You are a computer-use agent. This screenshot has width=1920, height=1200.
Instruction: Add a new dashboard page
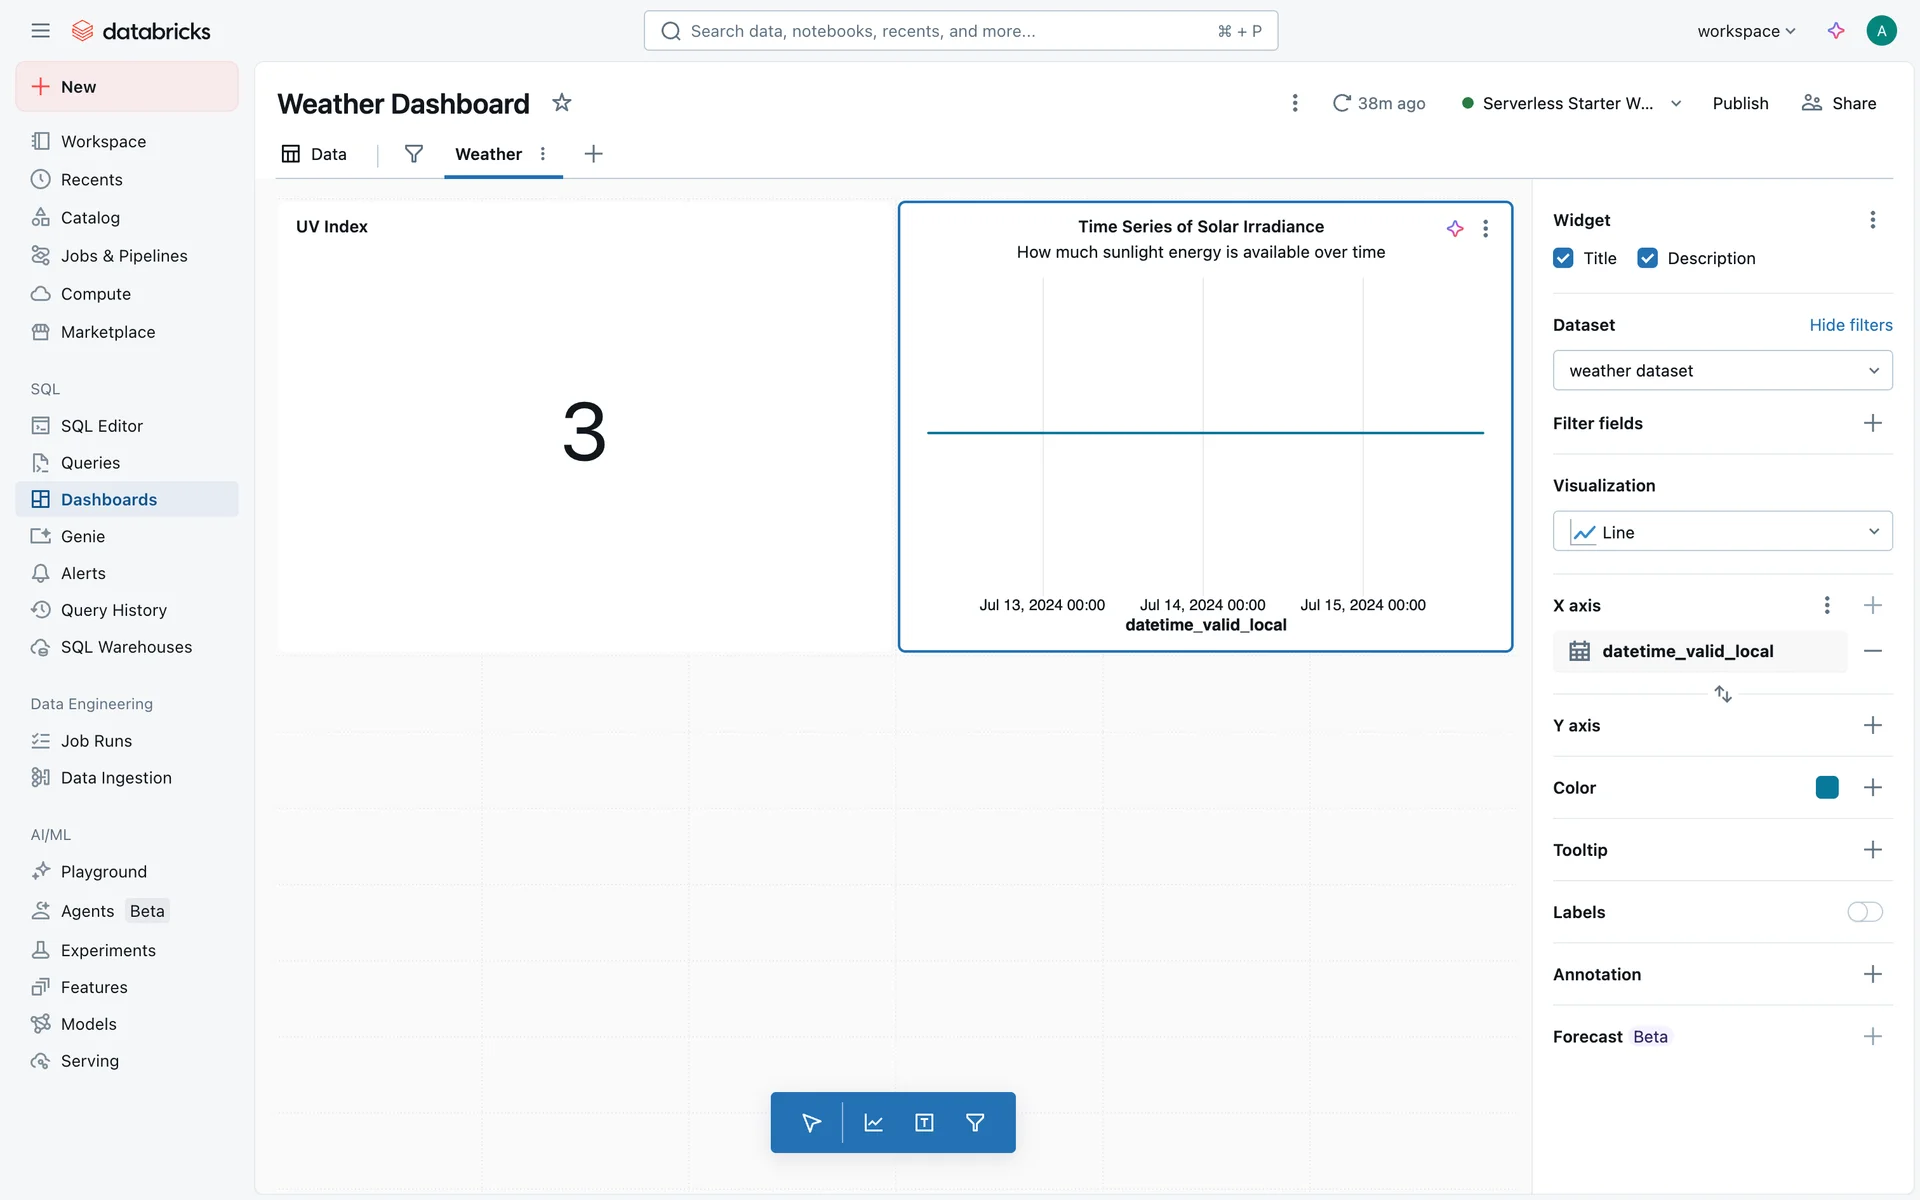tap(593, 154)
